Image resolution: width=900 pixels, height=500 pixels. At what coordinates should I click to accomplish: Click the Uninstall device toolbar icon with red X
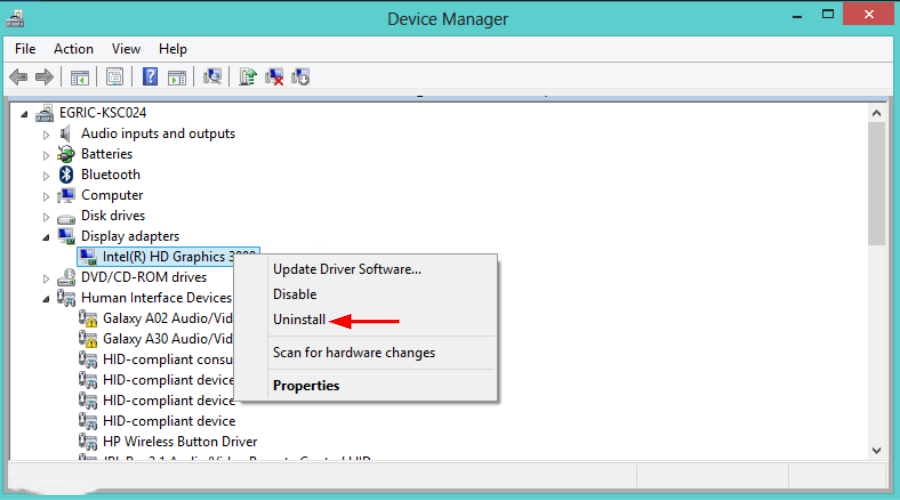click(275, 77)
